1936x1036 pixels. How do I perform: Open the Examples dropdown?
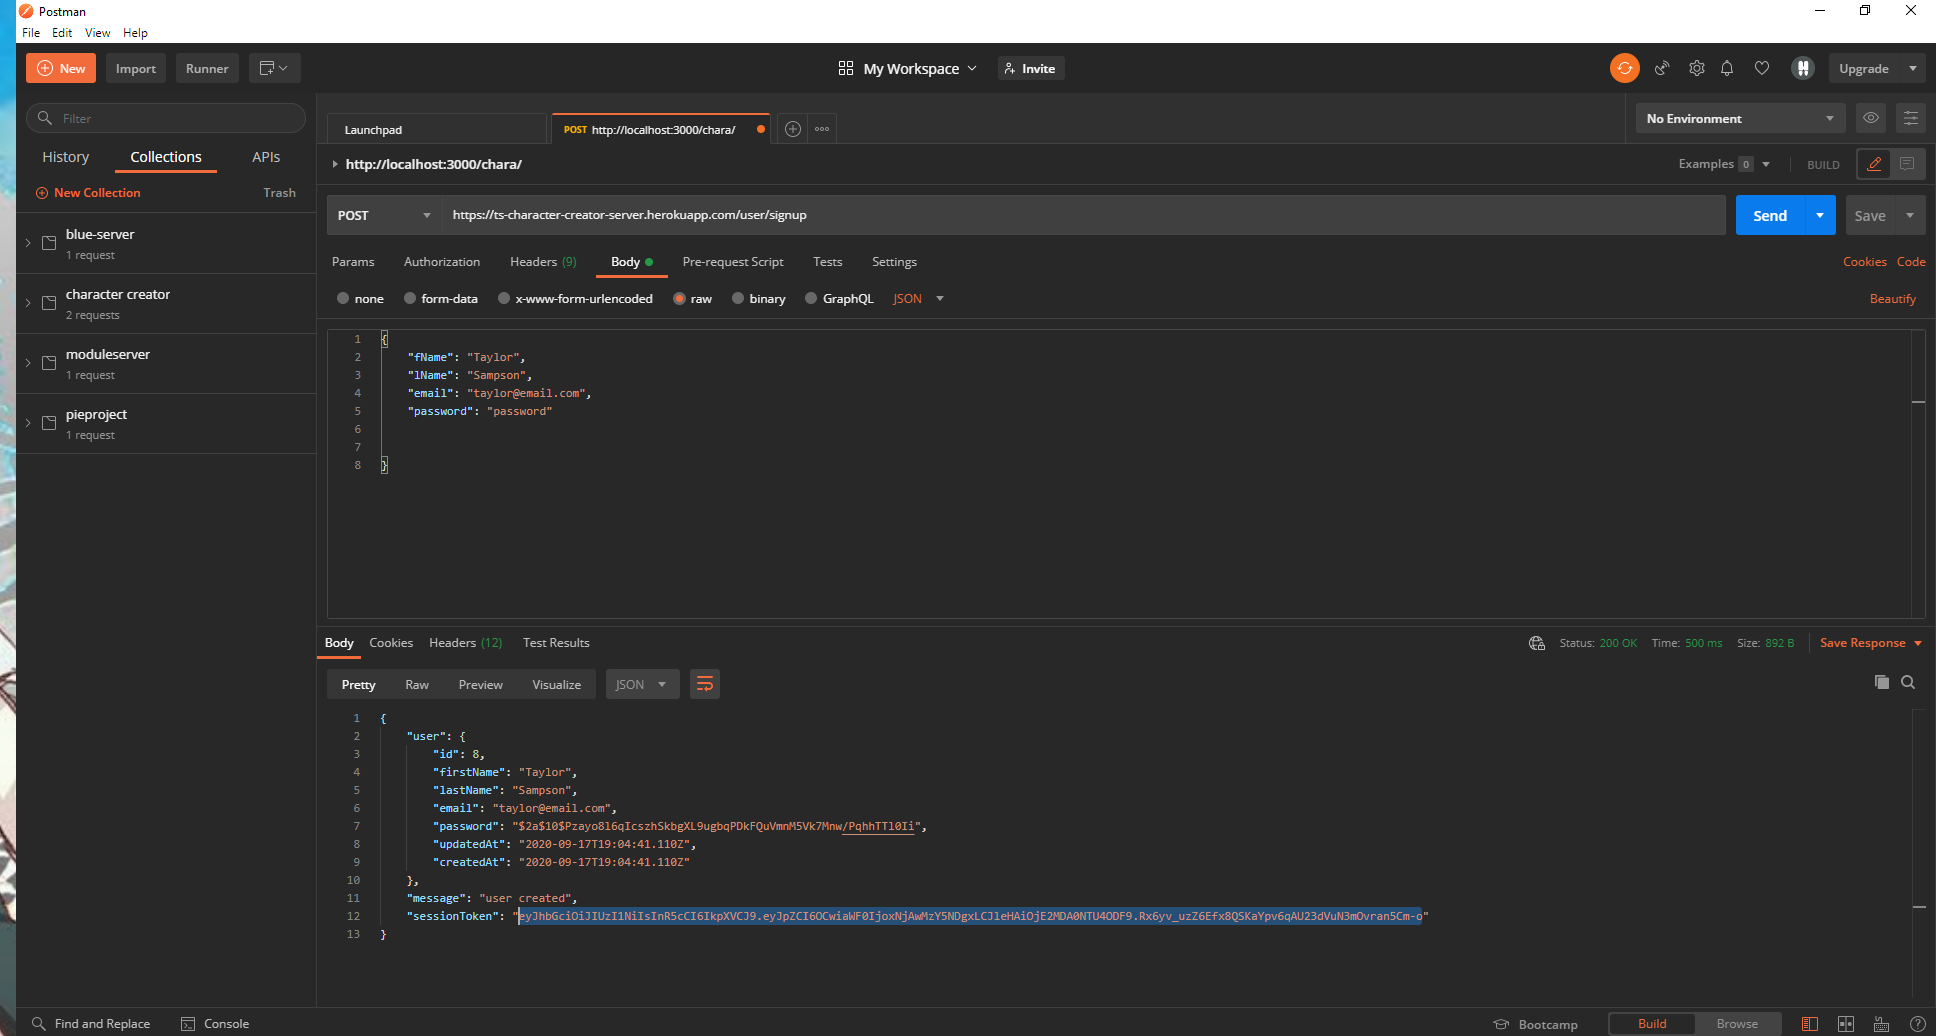[1724, 164]
